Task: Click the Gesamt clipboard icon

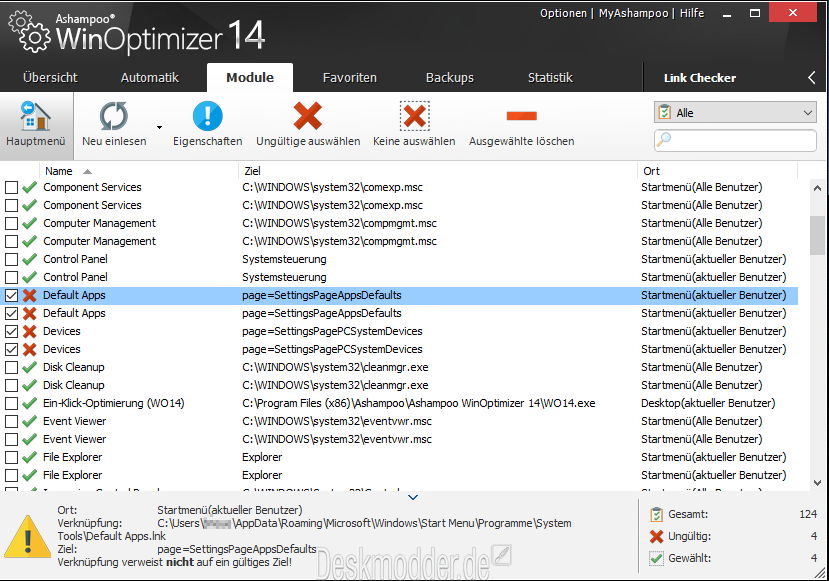Action: [x=656, y=514]
